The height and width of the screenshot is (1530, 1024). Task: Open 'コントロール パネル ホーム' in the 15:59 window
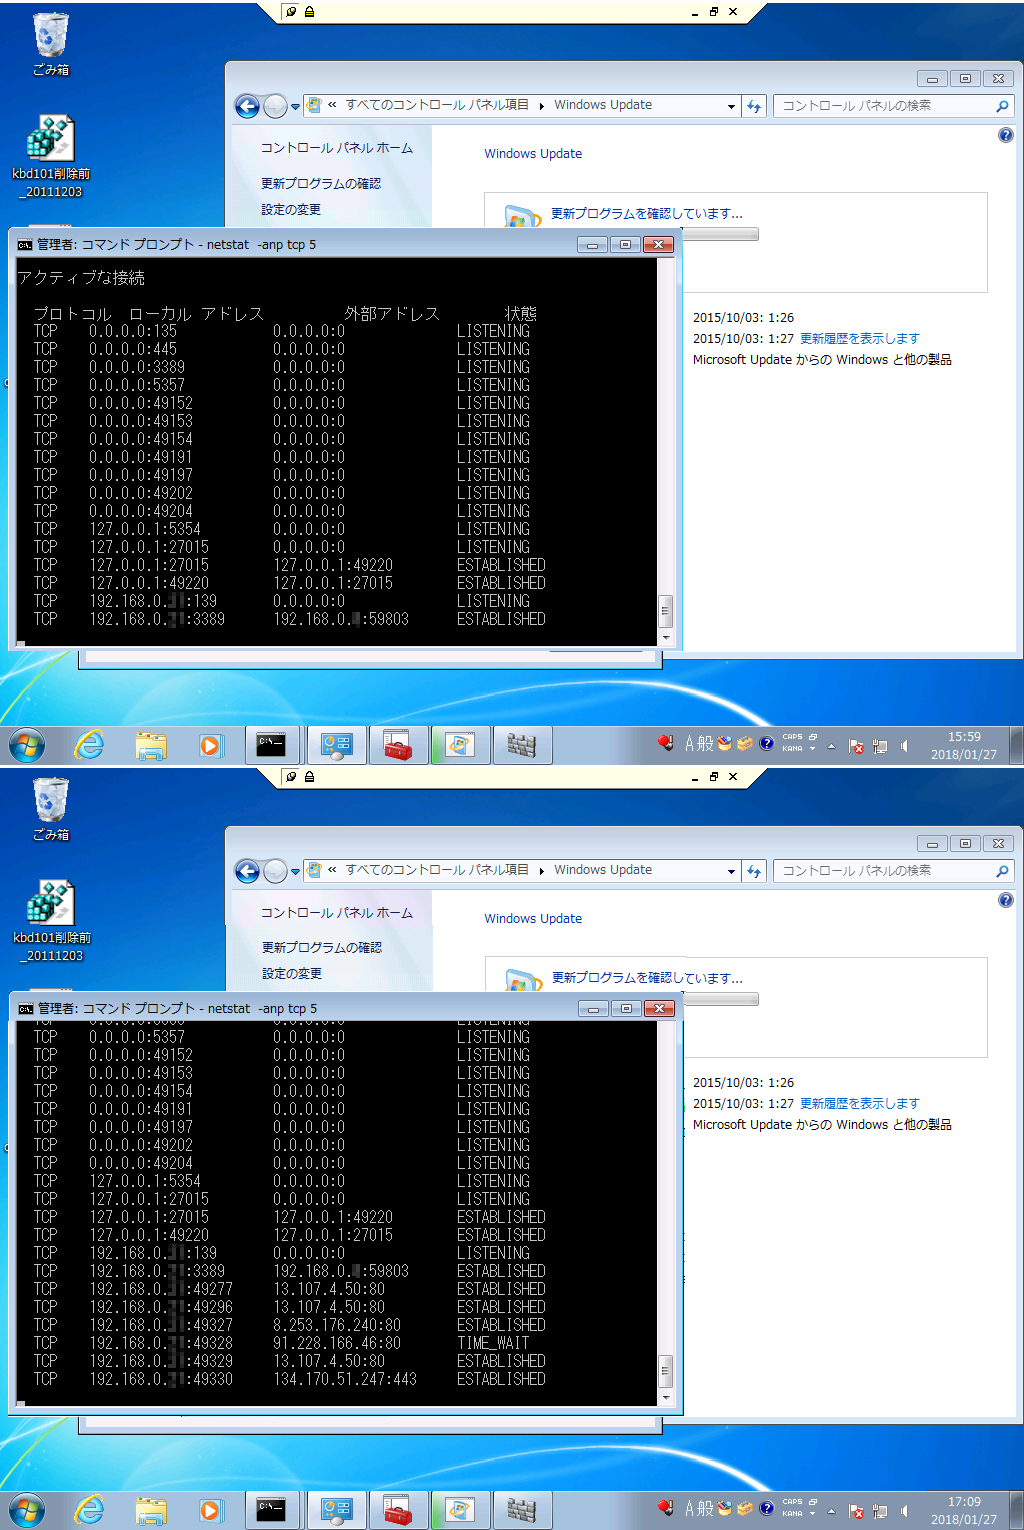pyautogui.click(x=336, y=148)
